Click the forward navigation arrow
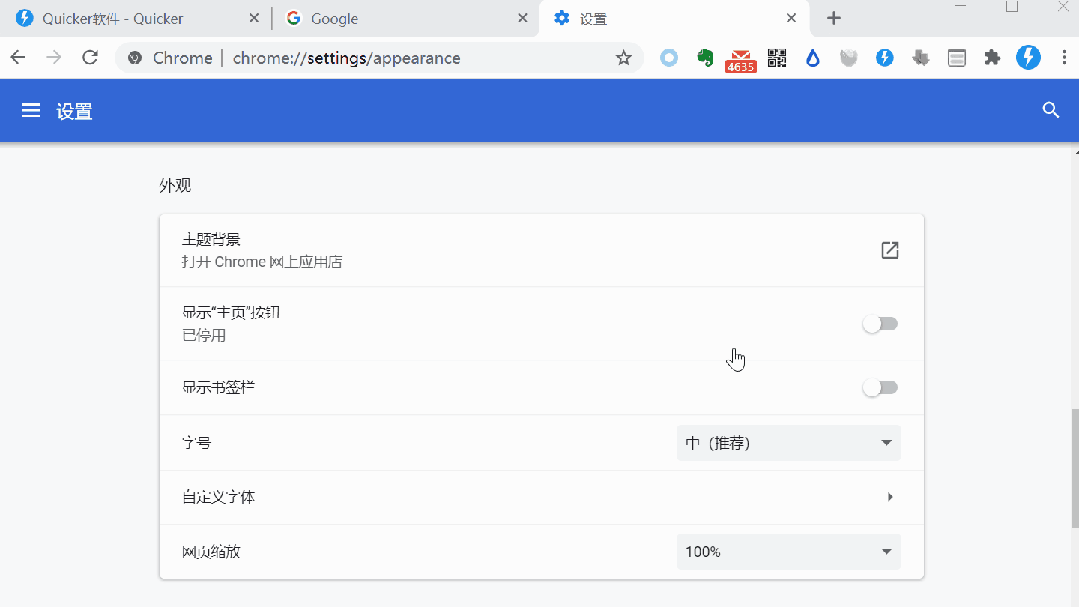 54,58
